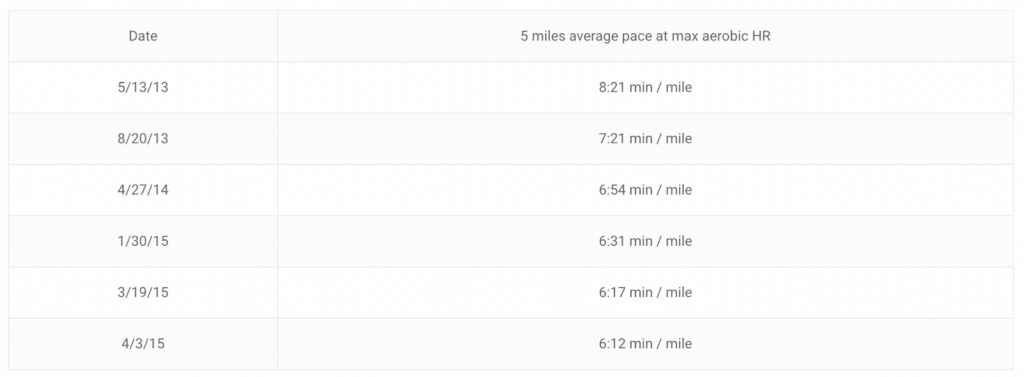
Task: Select the 6:54 min / mile cell
Action: [645, 190]
